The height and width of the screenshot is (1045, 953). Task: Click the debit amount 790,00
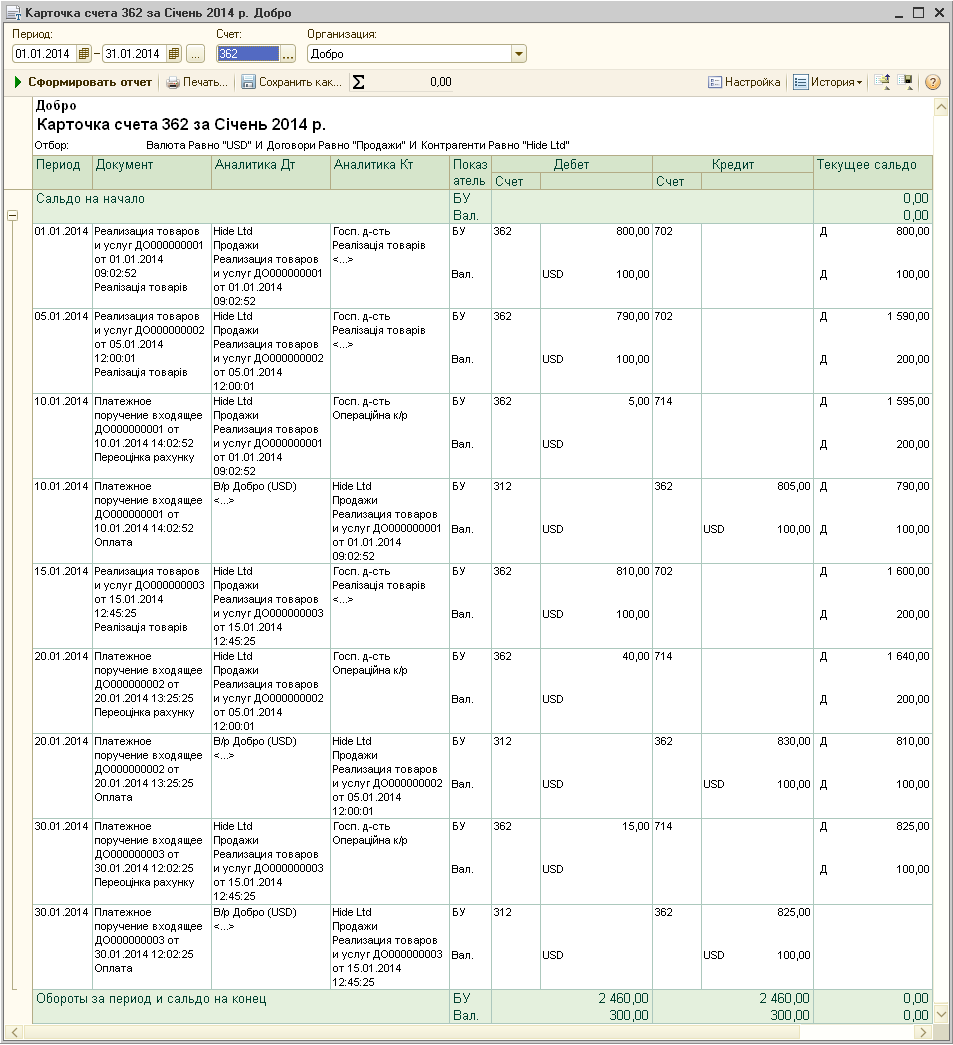pos(632,316)
